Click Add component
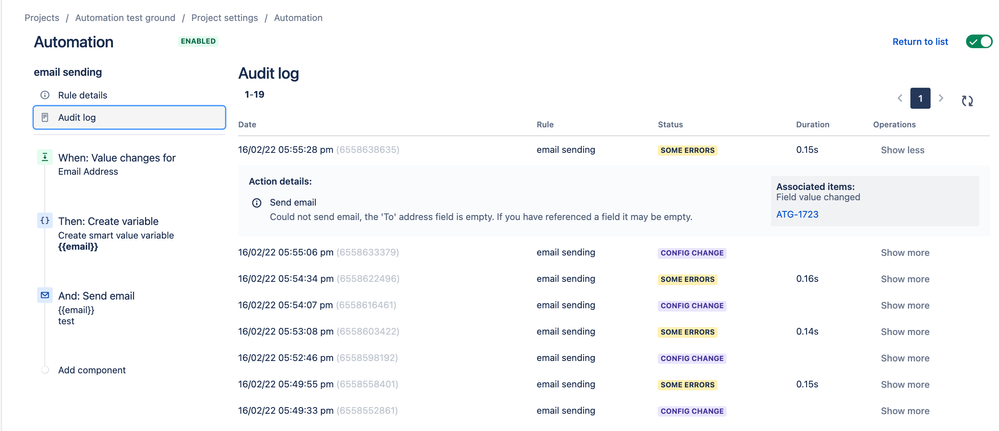Screen dimensions: 999x431 tap(92, 370)
